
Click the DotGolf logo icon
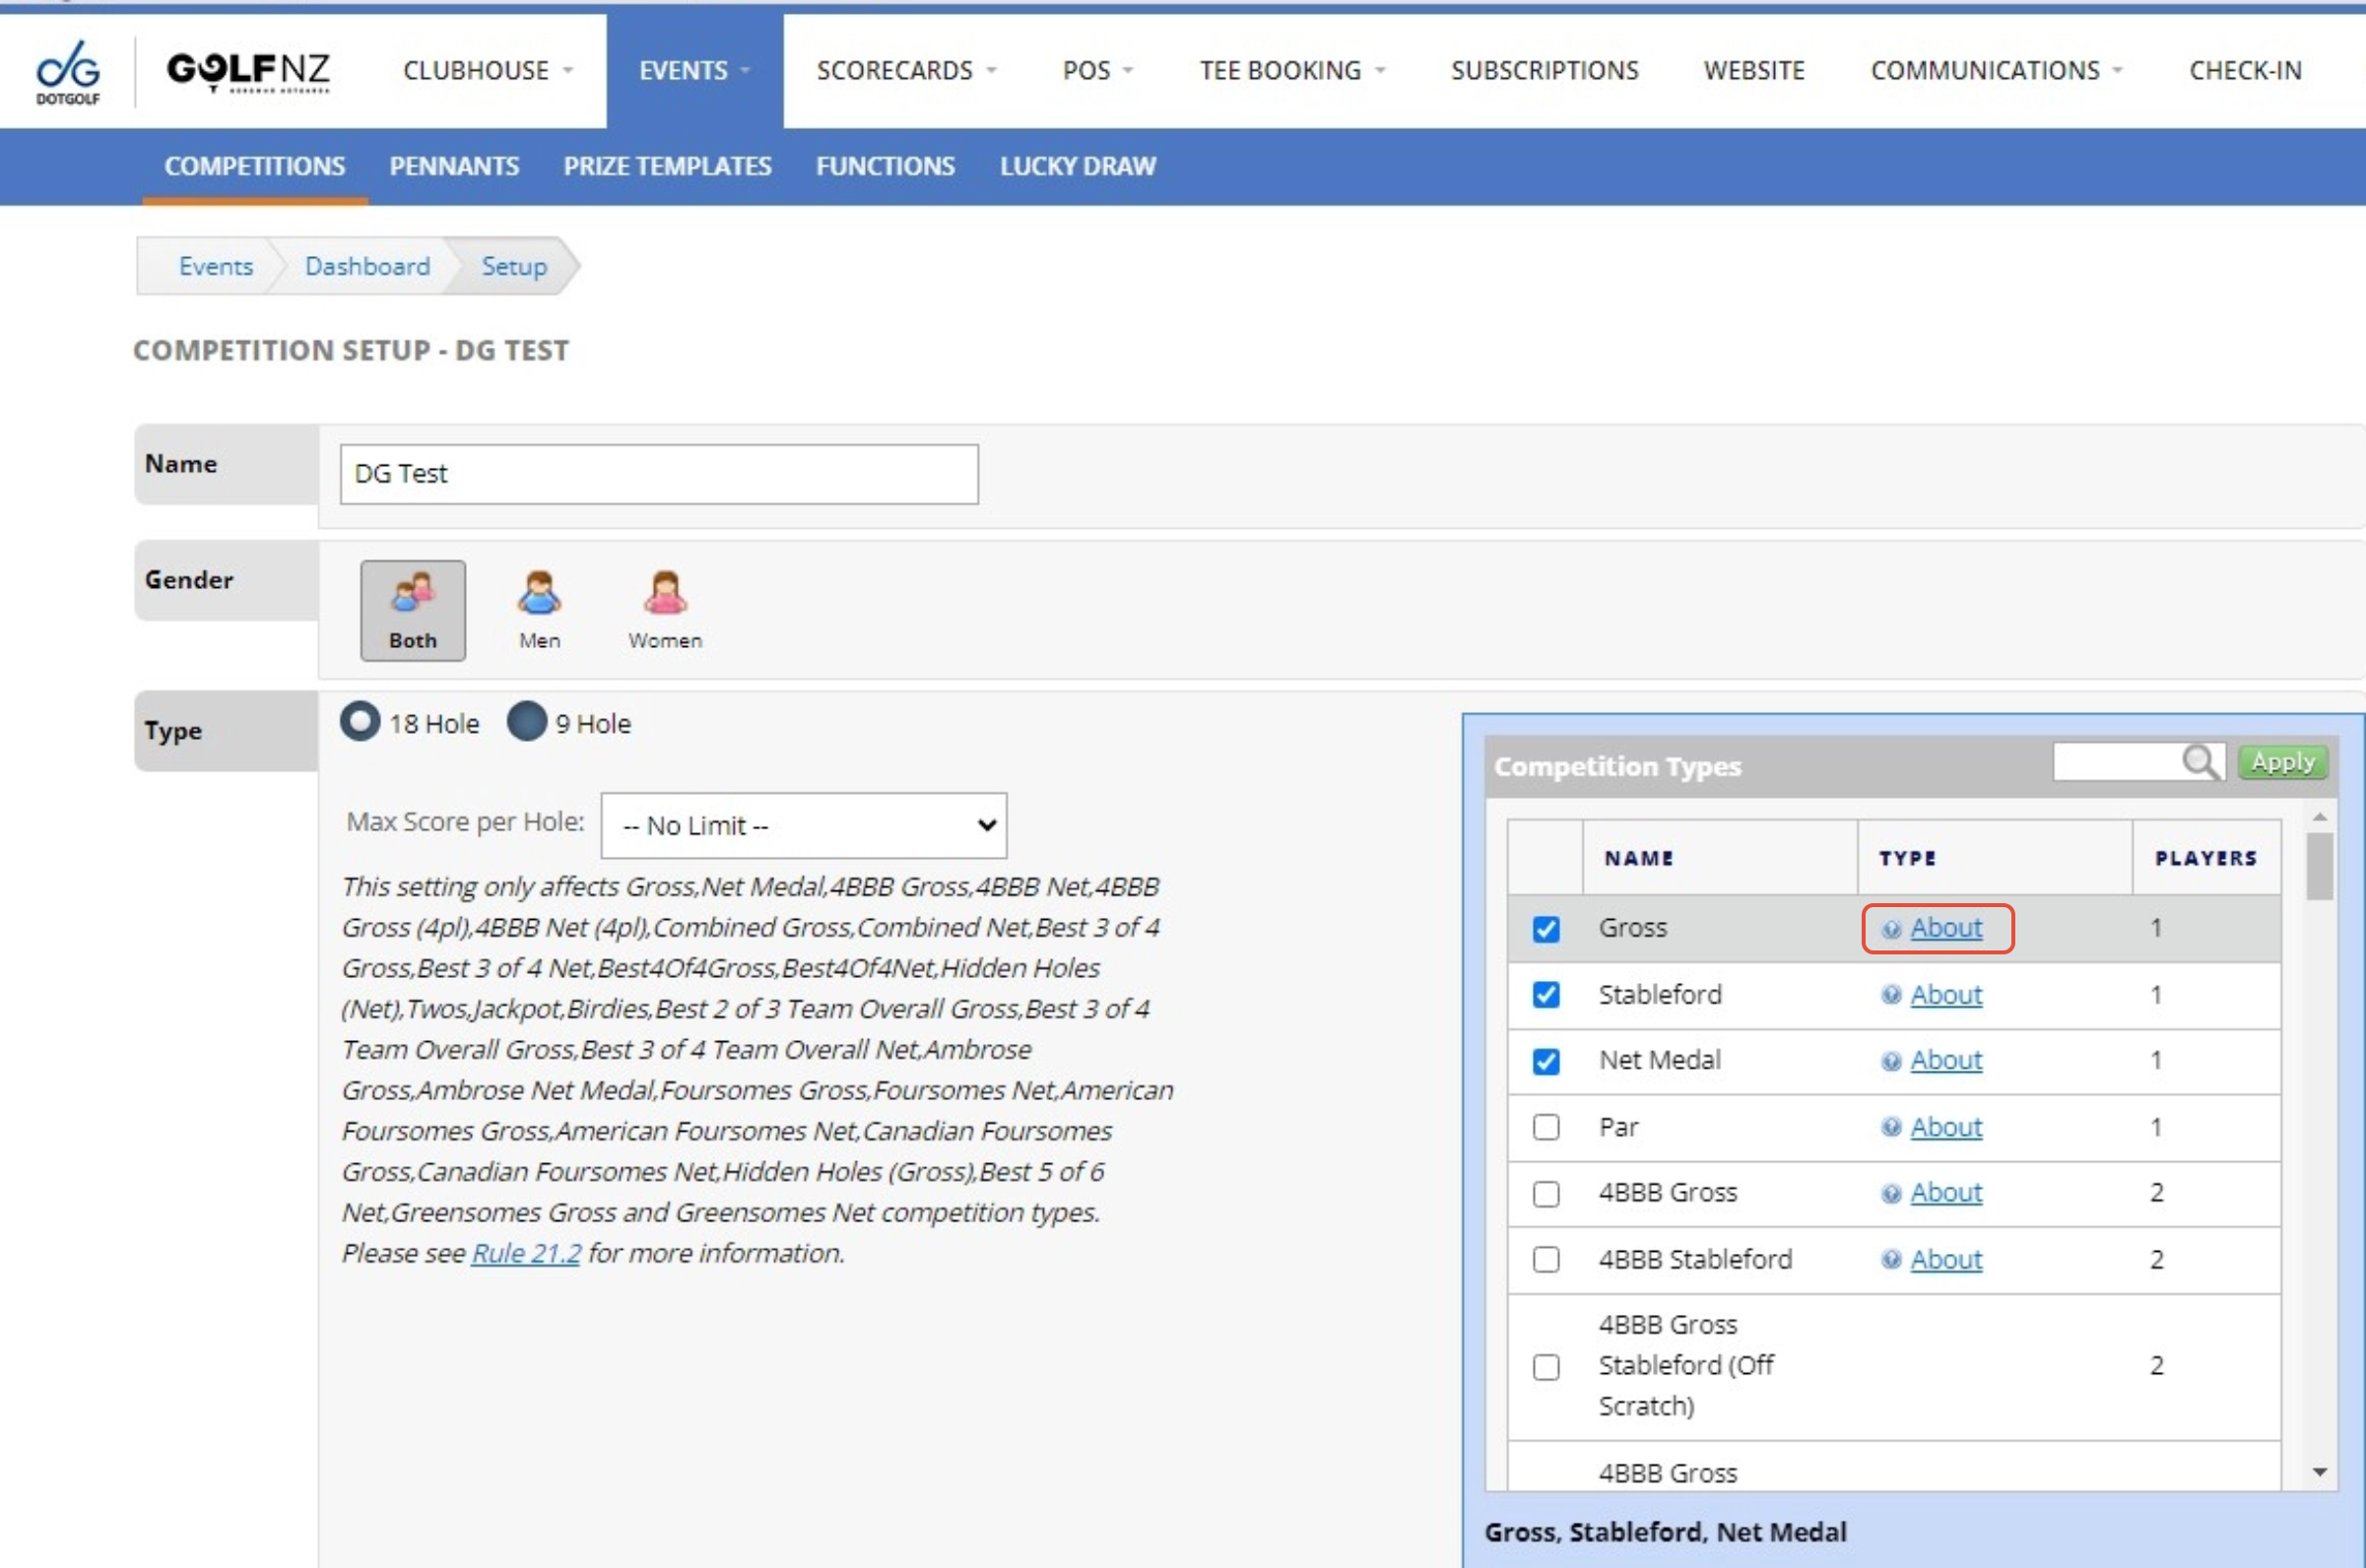coord(68,71)
